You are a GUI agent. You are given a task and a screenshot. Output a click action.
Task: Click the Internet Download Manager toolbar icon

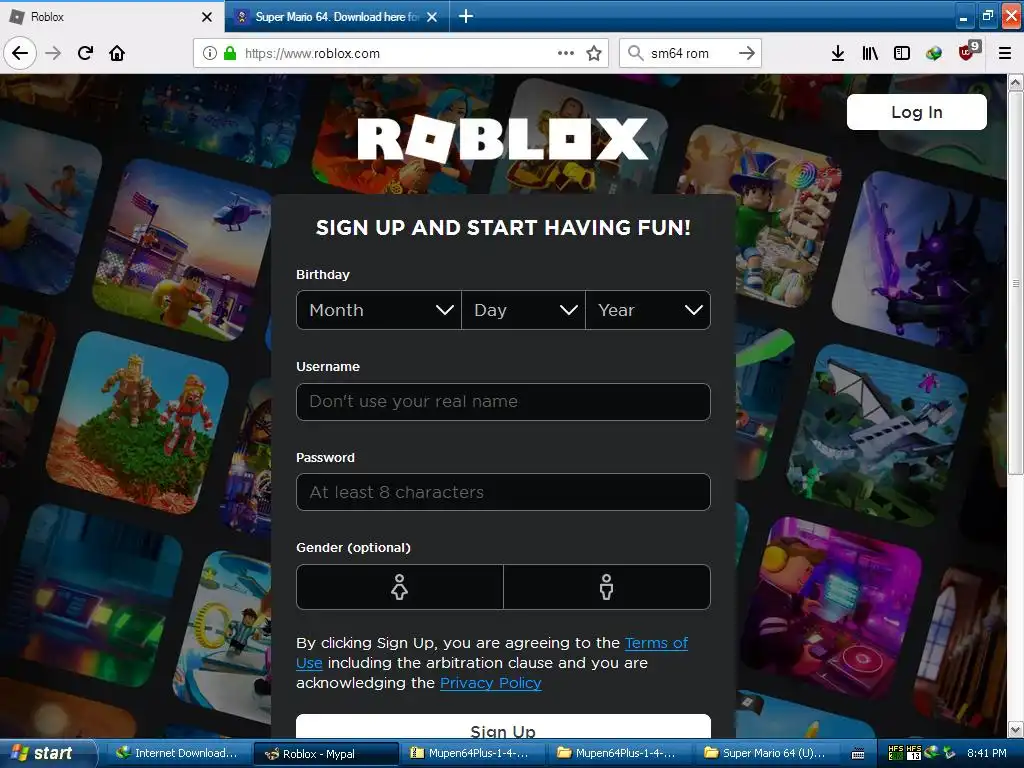934,53
